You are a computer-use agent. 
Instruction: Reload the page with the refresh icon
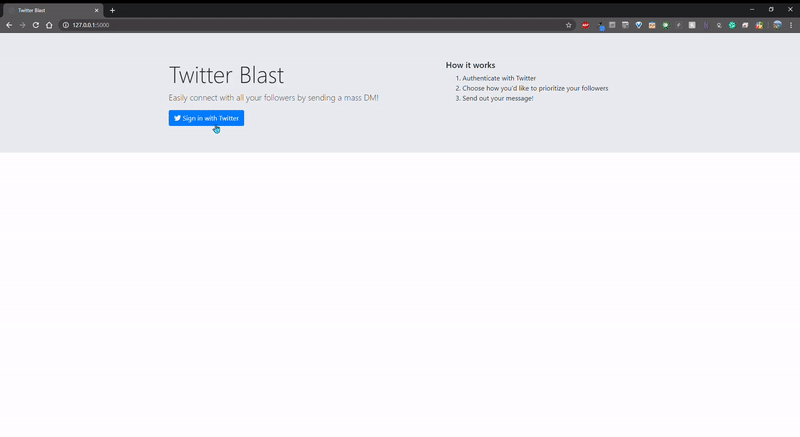(36, 25)
